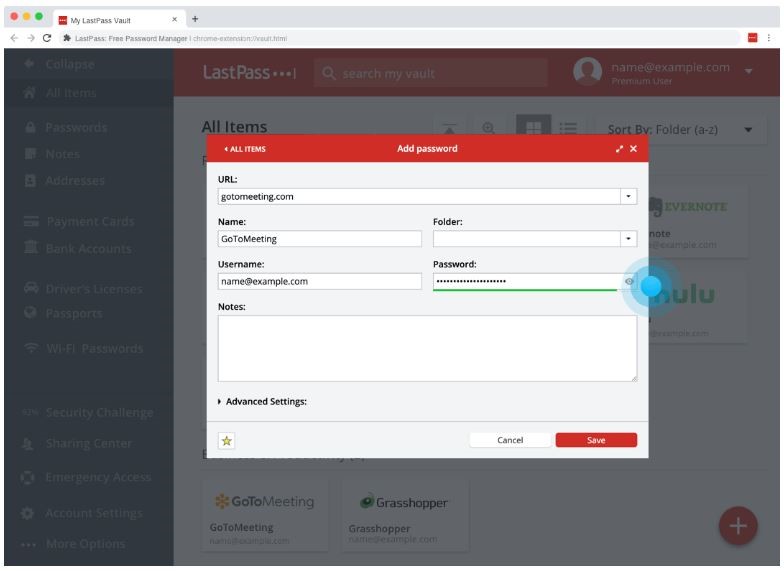Expand the Add password dialog to fullscreen
Image resolution: width=784 pixels, height=571 pixels.
[x=620, y=149]
